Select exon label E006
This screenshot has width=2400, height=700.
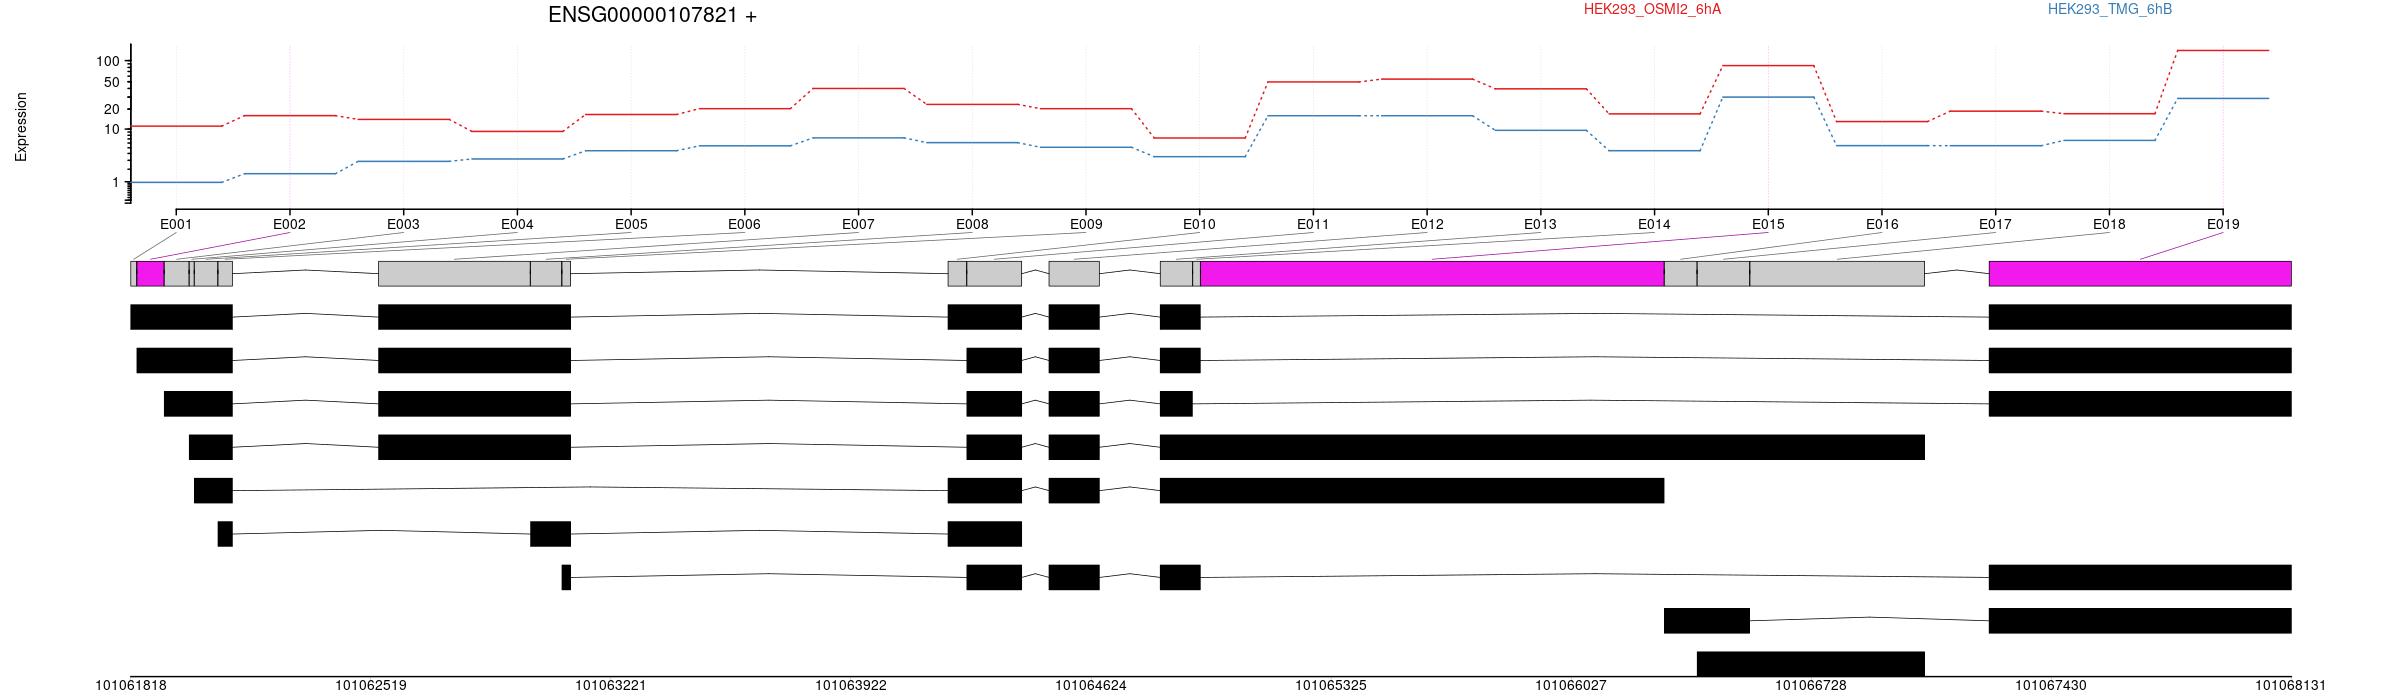coord(744,225)
